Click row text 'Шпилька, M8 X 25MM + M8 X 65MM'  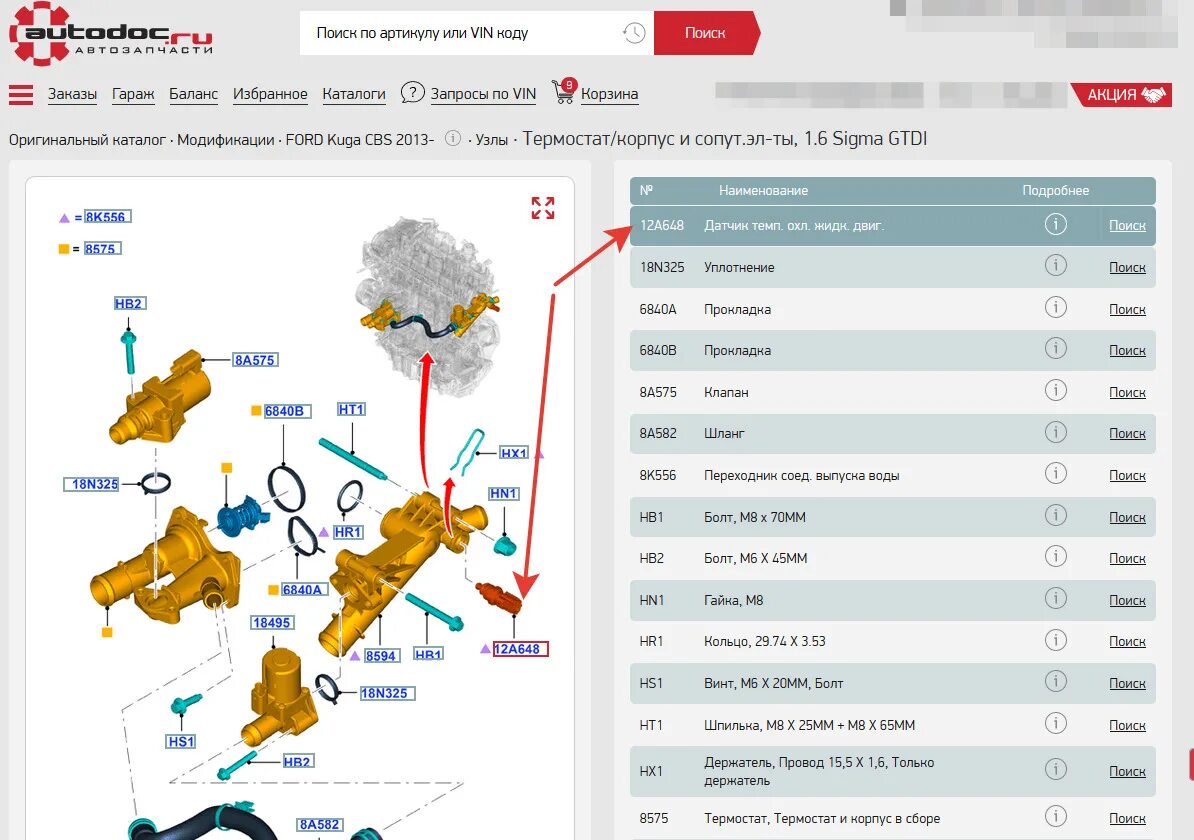pos(809,725)
